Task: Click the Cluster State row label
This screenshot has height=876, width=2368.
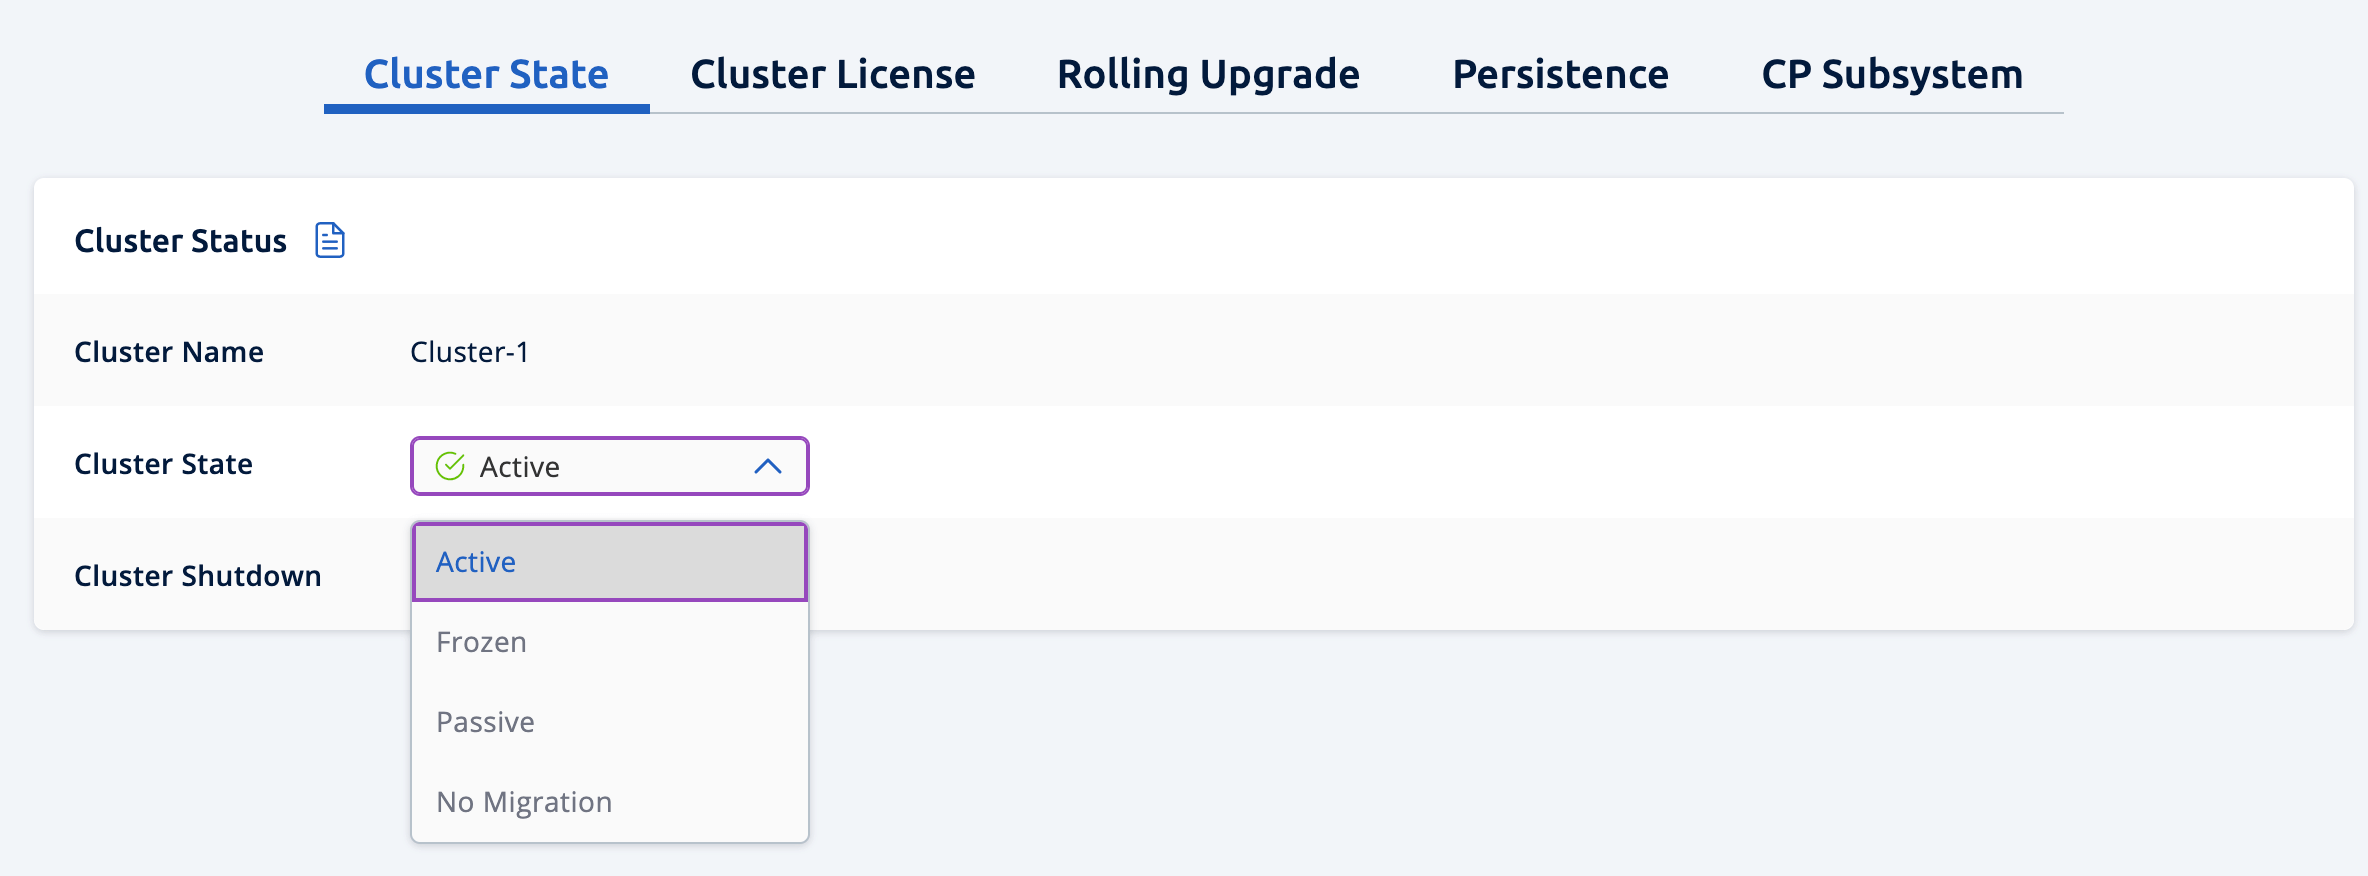Action: (163, 463)
